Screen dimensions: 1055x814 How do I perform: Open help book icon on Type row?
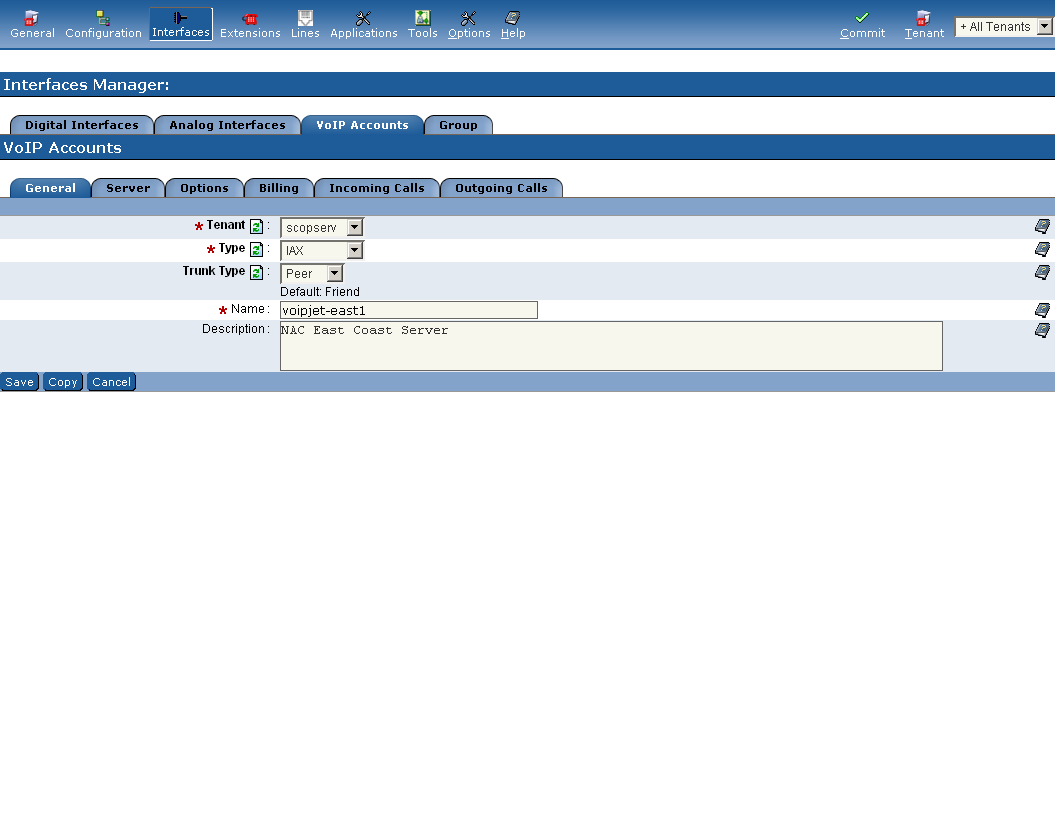pos(1042,250)
